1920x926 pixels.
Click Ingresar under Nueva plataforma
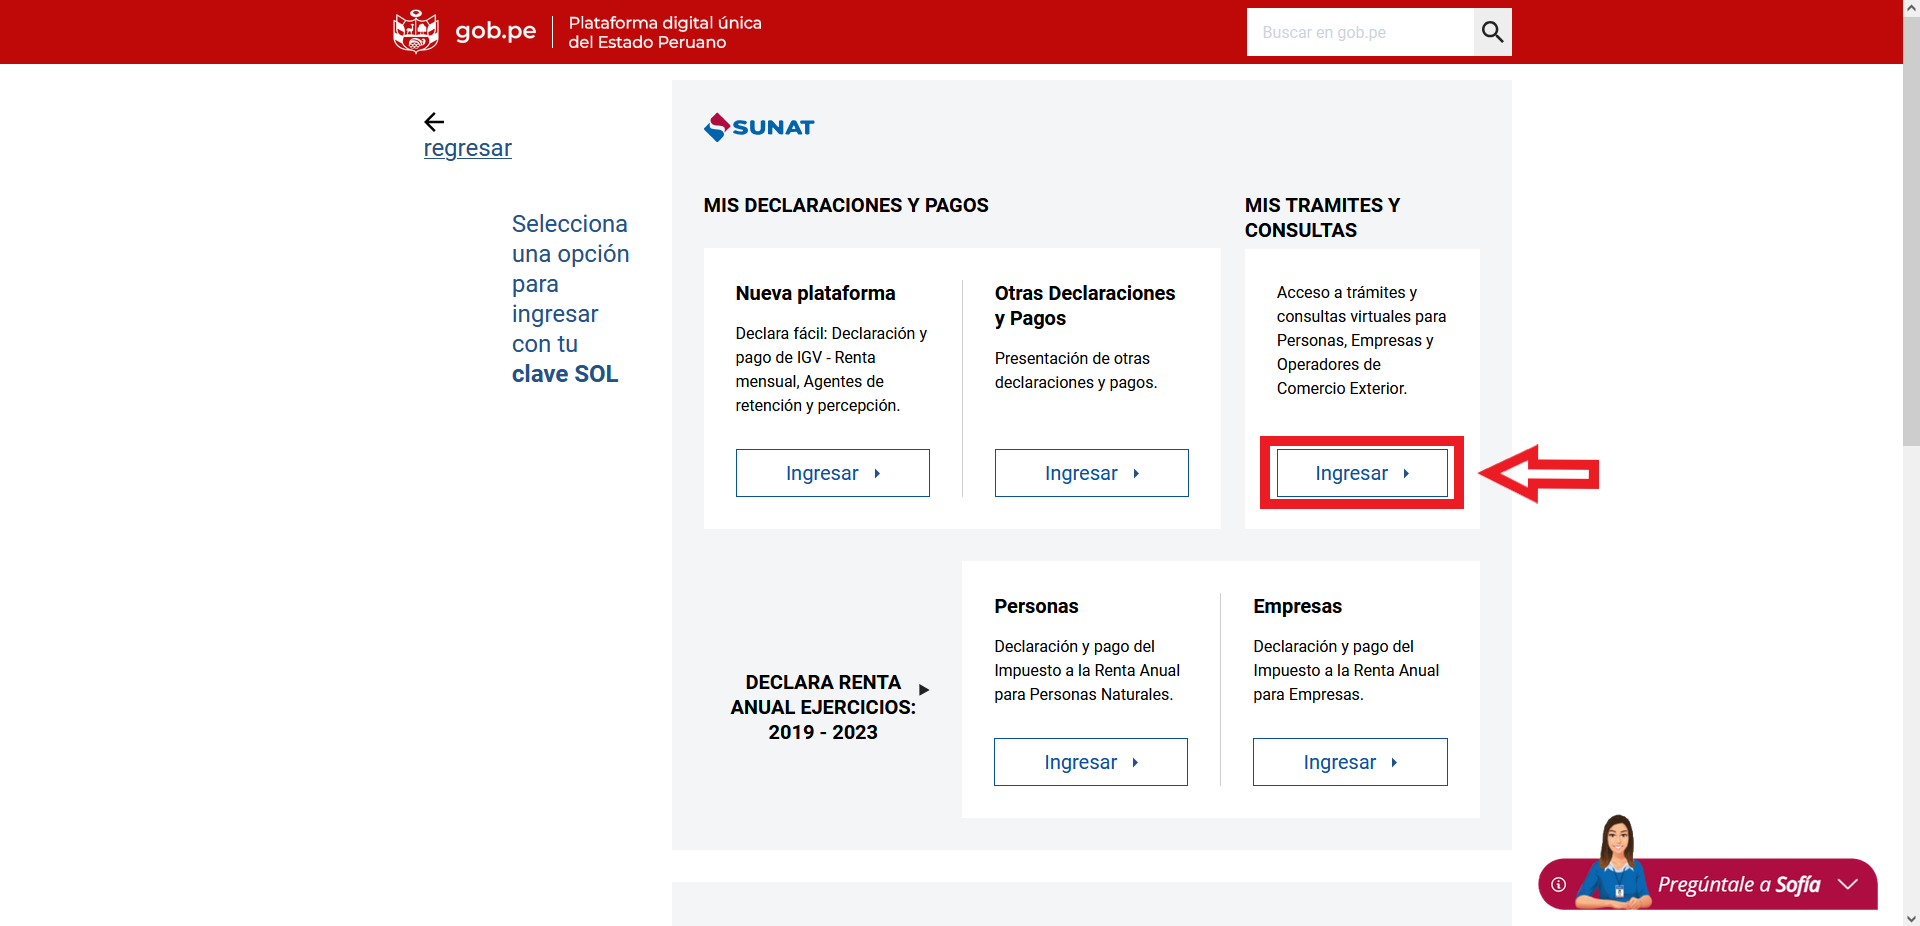(832, 473)
